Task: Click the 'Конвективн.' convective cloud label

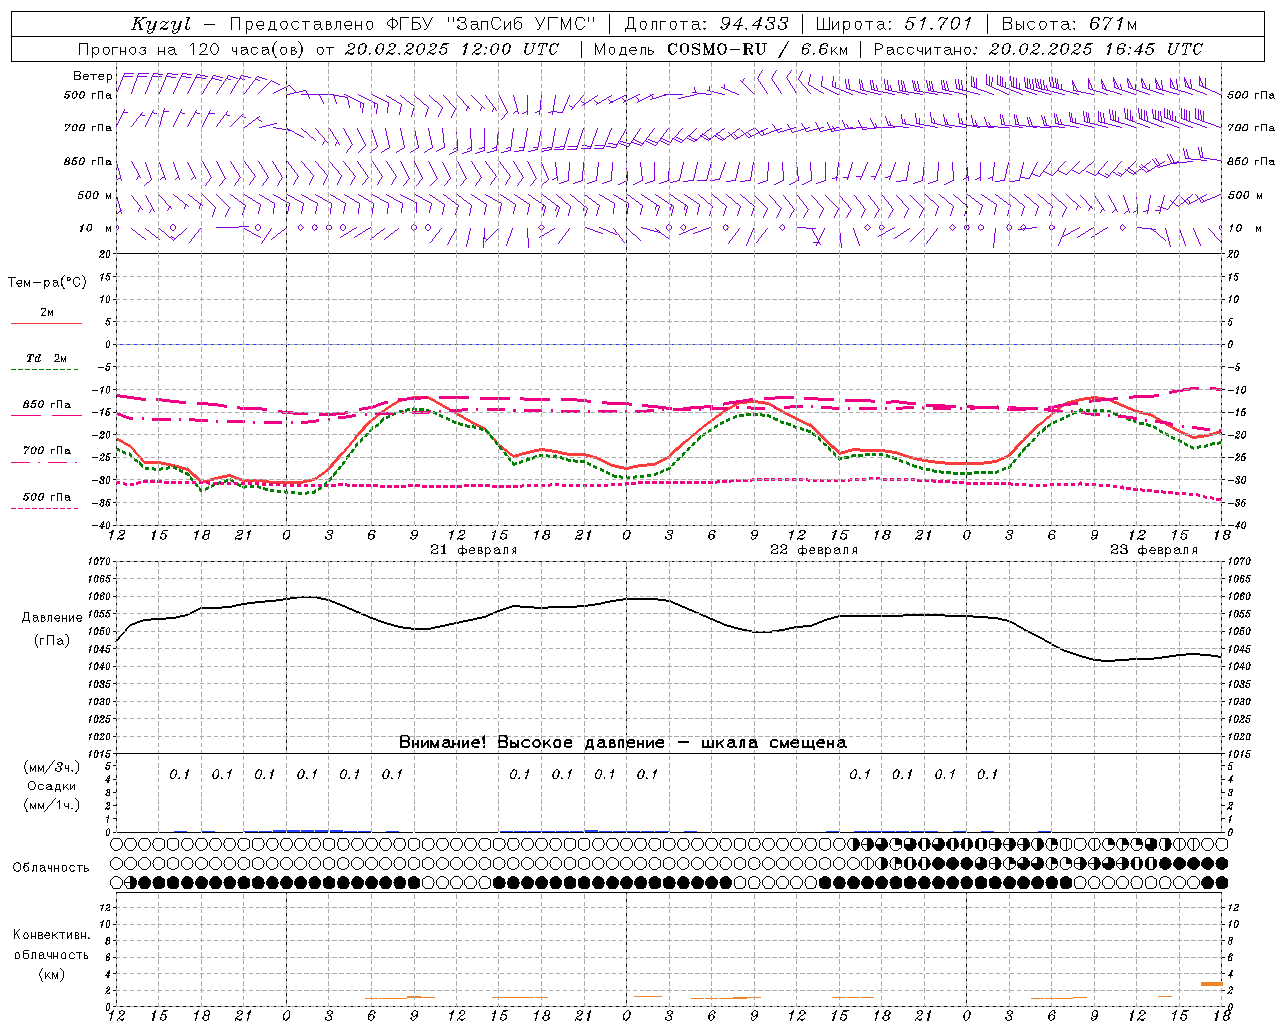Action: point(52,935)
